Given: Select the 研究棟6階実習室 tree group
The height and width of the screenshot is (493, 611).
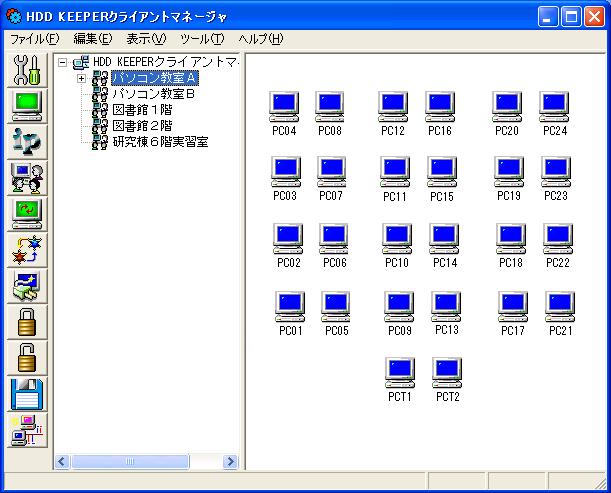Looking at the screenshot, I should tap(160, 142).
